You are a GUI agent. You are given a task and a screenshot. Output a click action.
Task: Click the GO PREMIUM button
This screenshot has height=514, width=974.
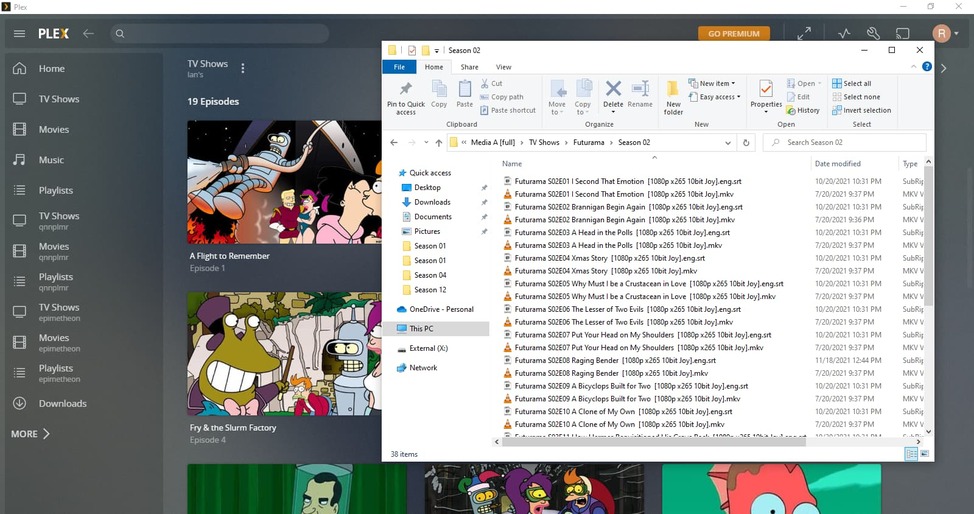[734, 34]
